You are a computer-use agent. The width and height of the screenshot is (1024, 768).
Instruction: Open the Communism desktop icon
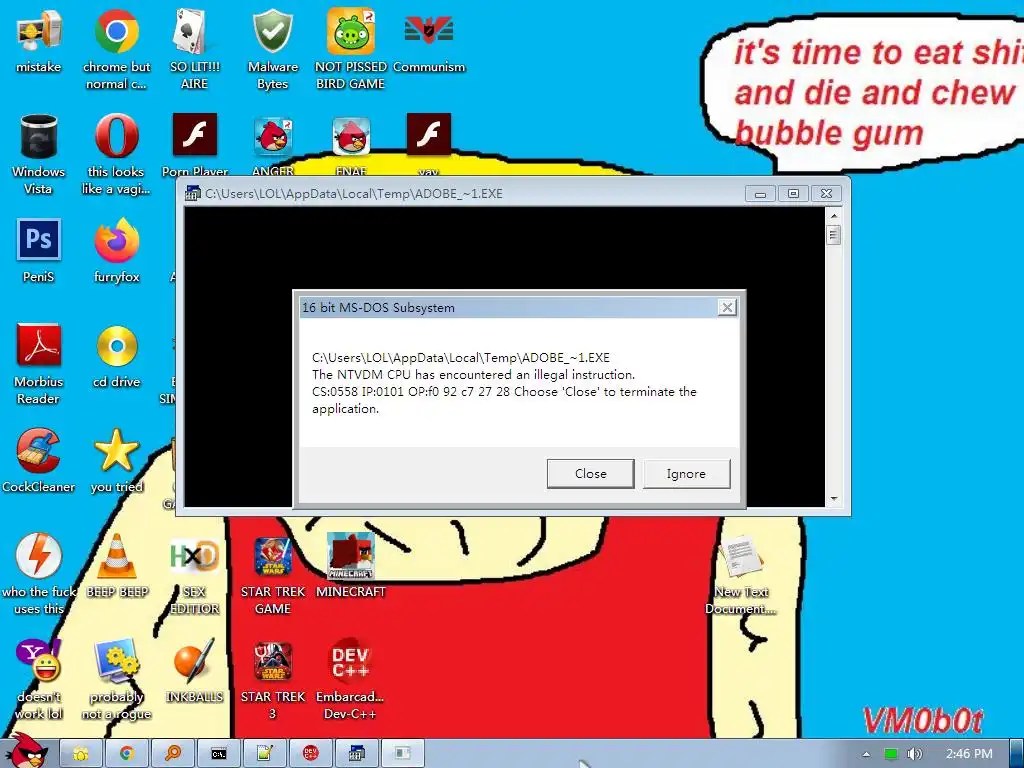pos(428,30)
